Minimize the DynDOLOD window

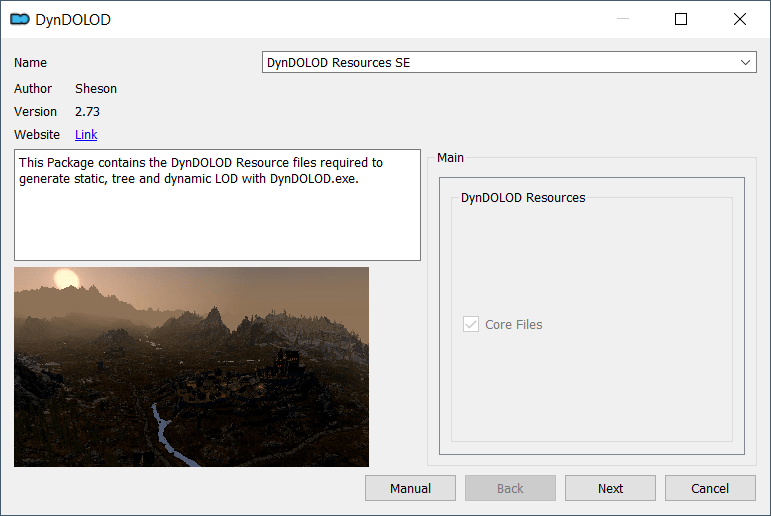[x=623, y=19]
